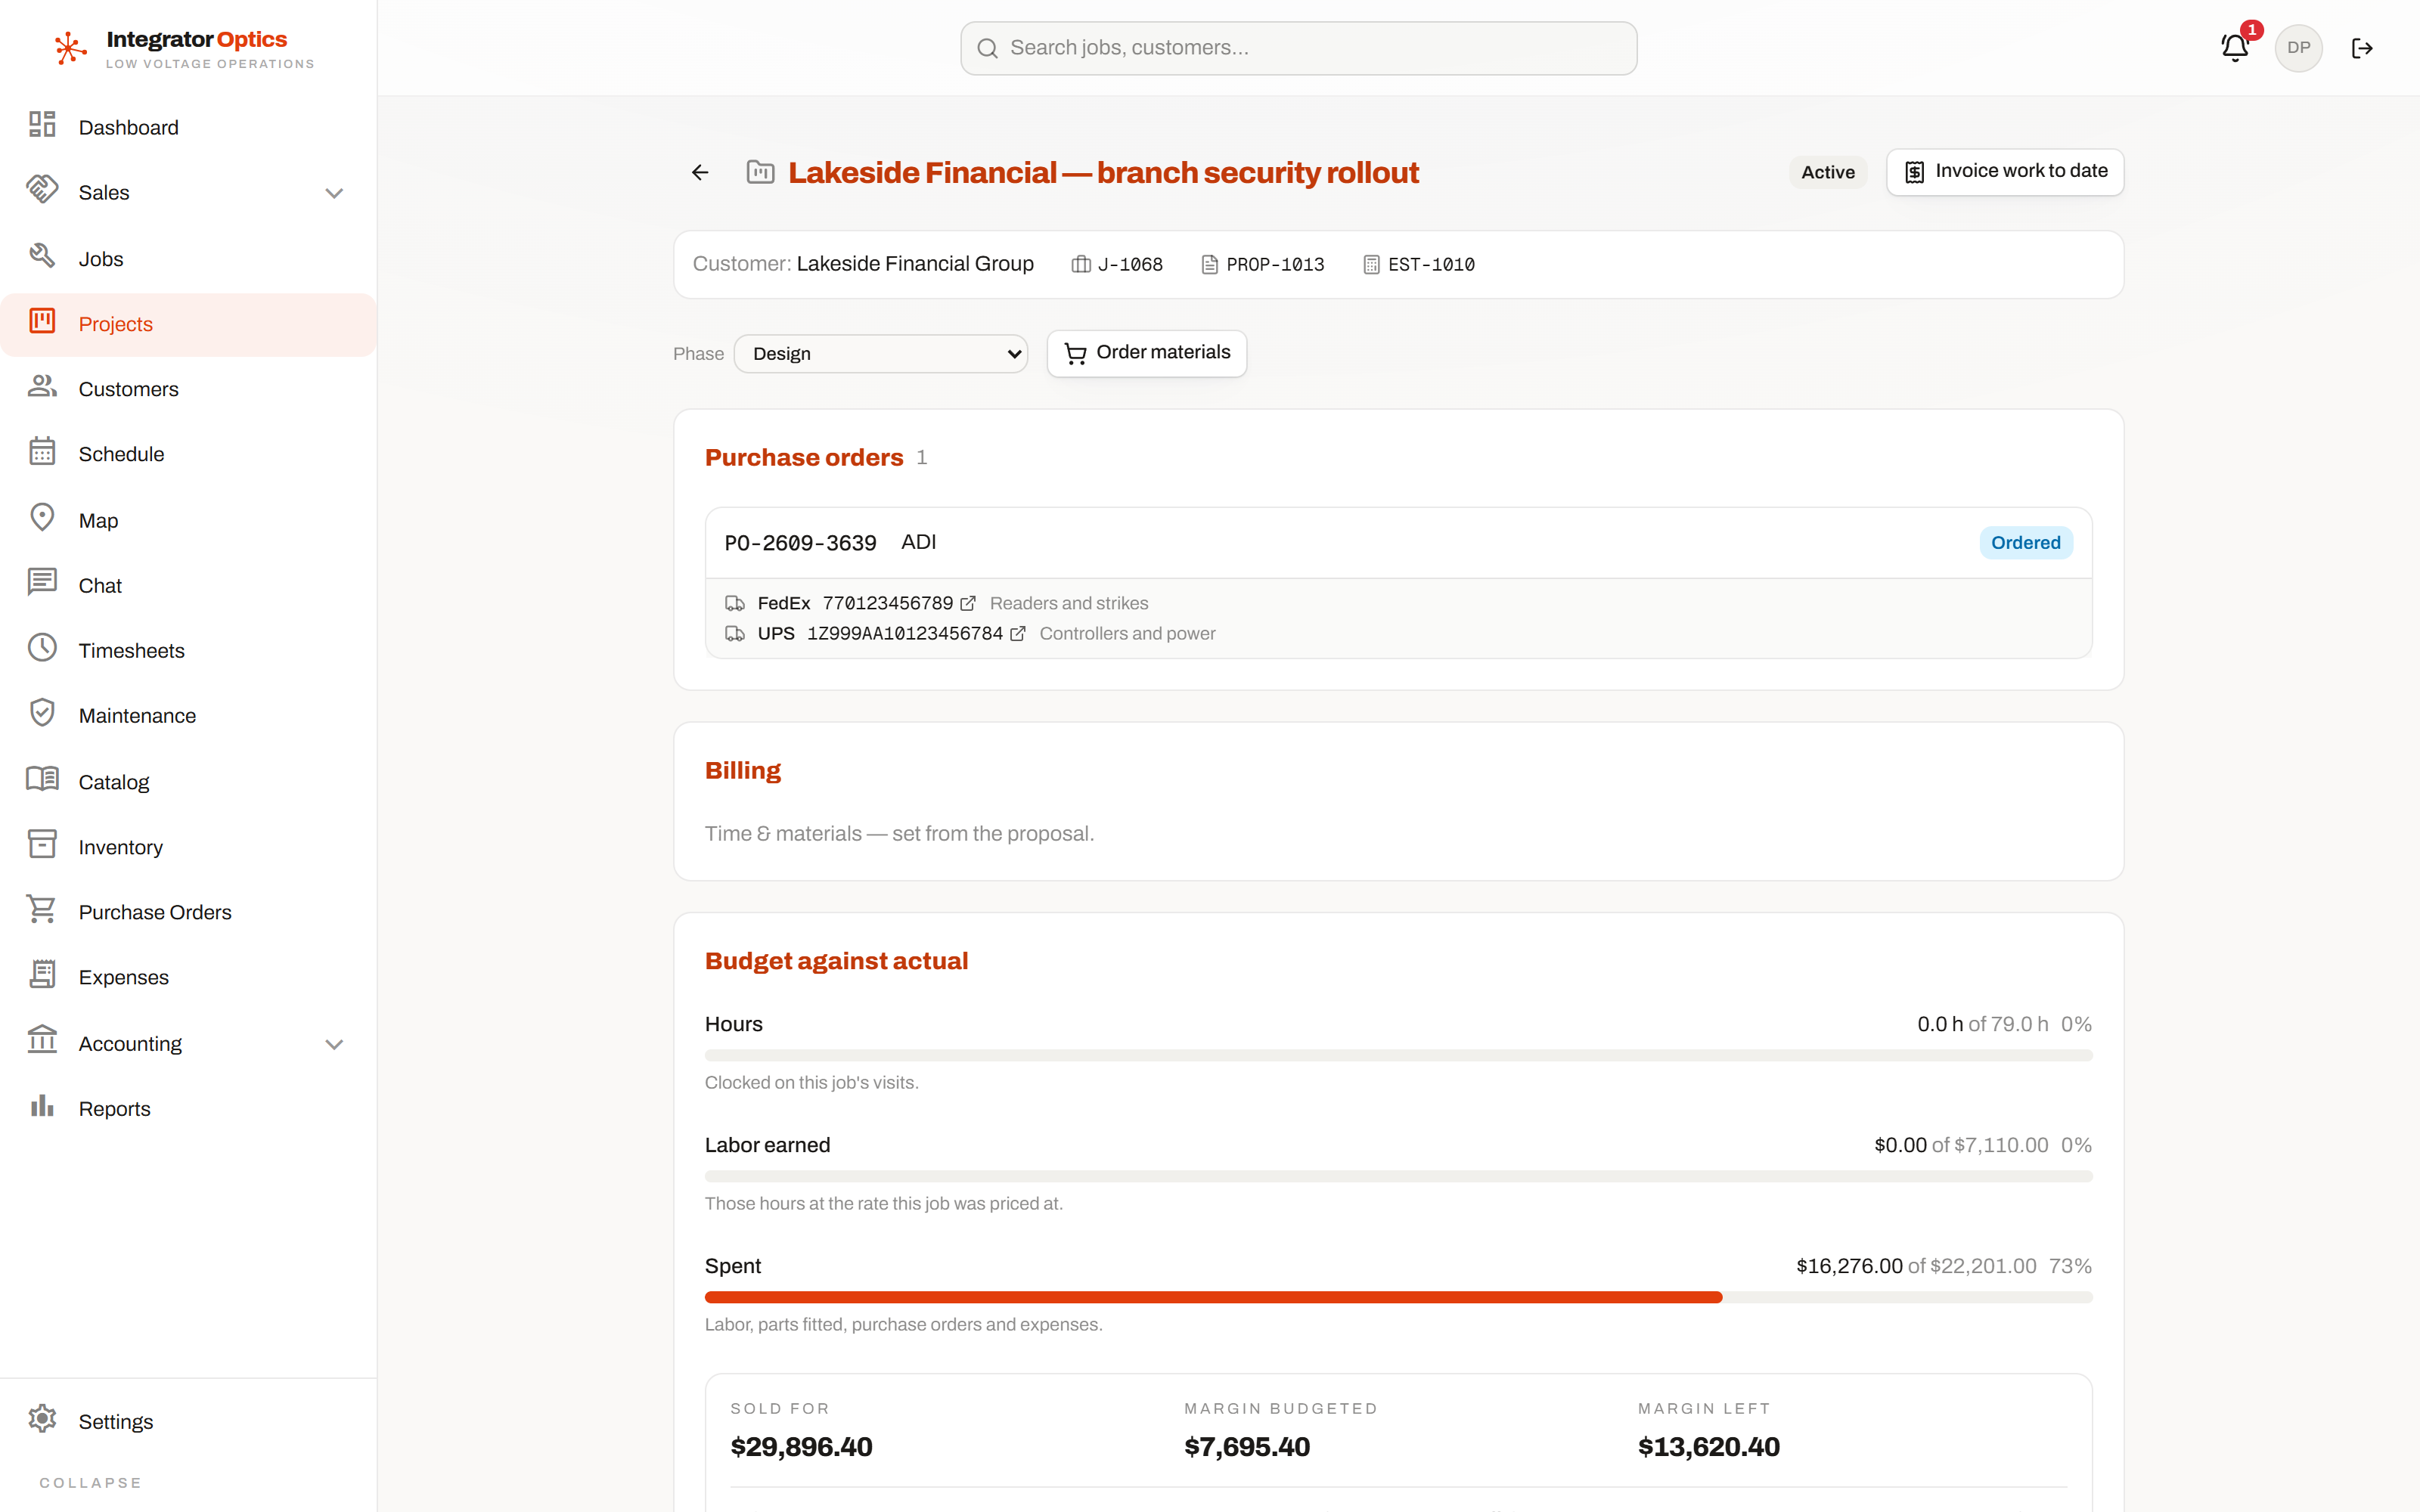Click the Customers people icon

coord(42,387)
